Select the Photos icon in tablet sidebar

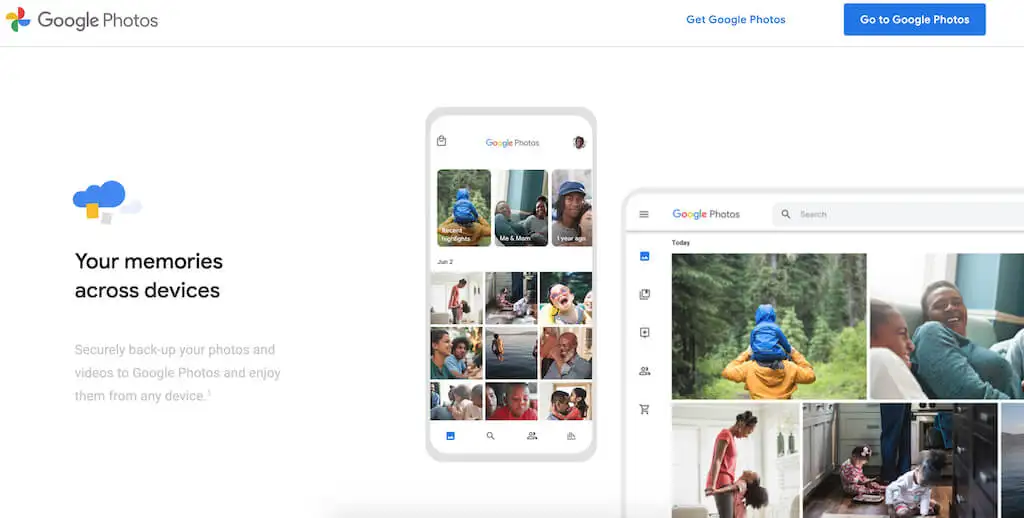tap(645, 256)
